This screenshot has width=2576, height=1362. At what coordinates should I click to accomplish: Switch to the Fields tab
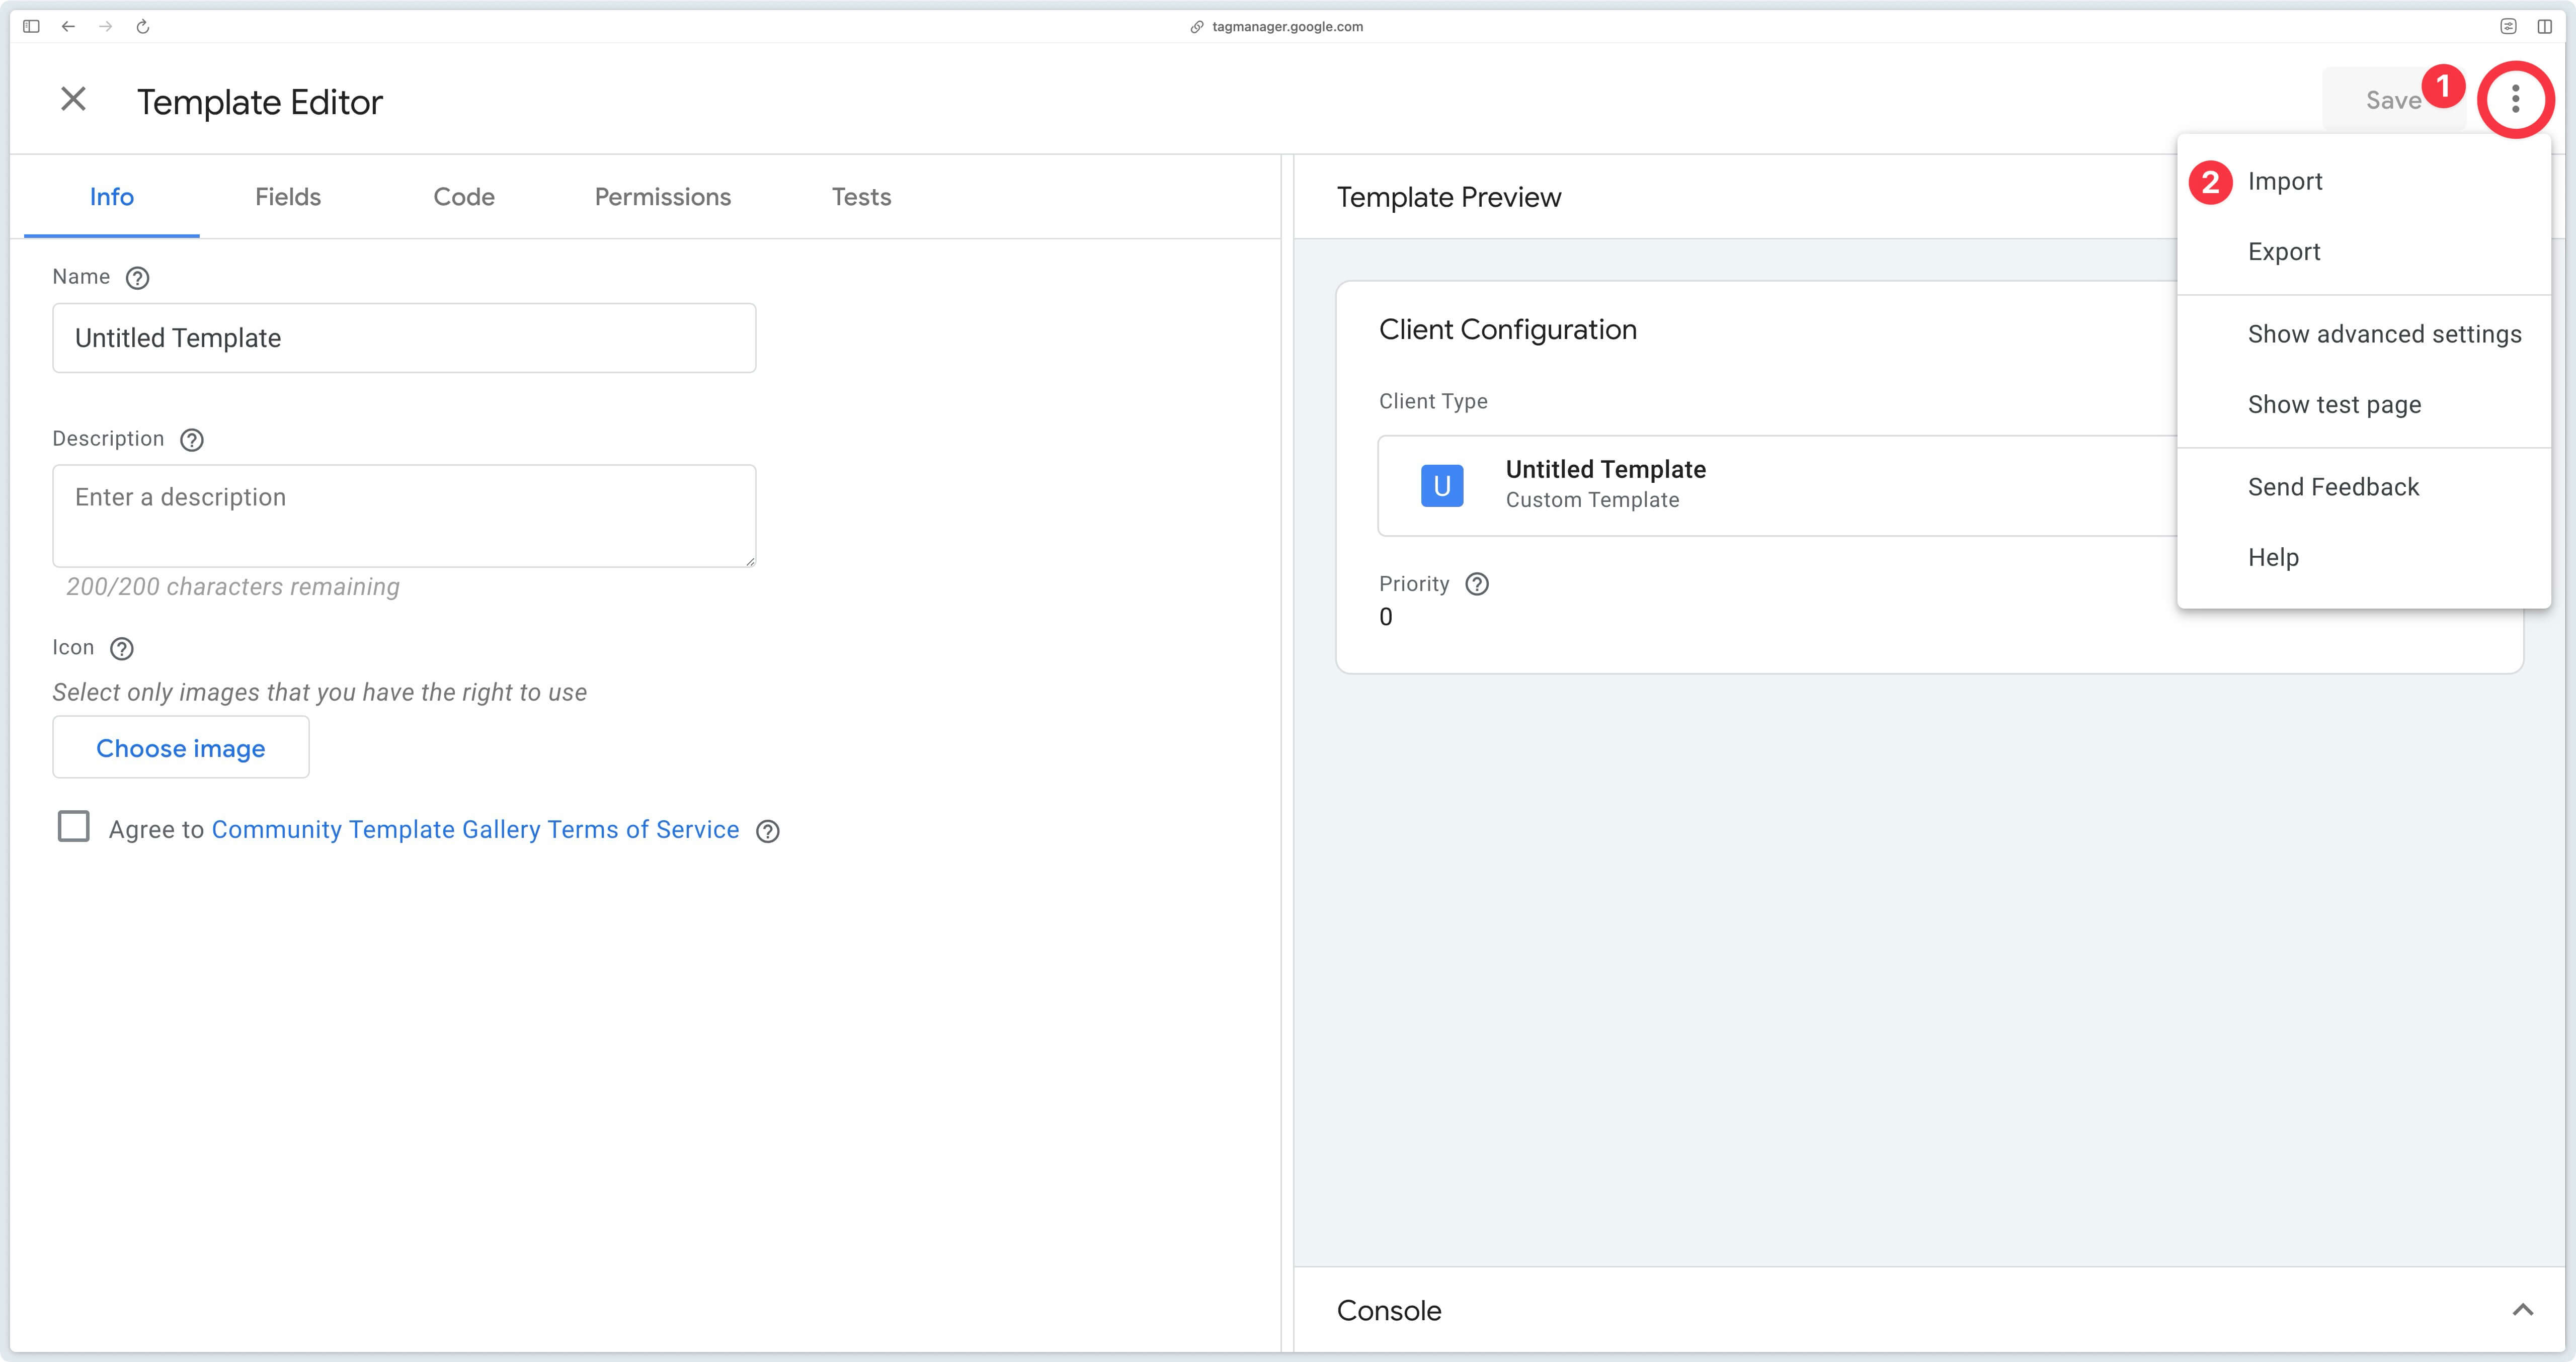288,197
